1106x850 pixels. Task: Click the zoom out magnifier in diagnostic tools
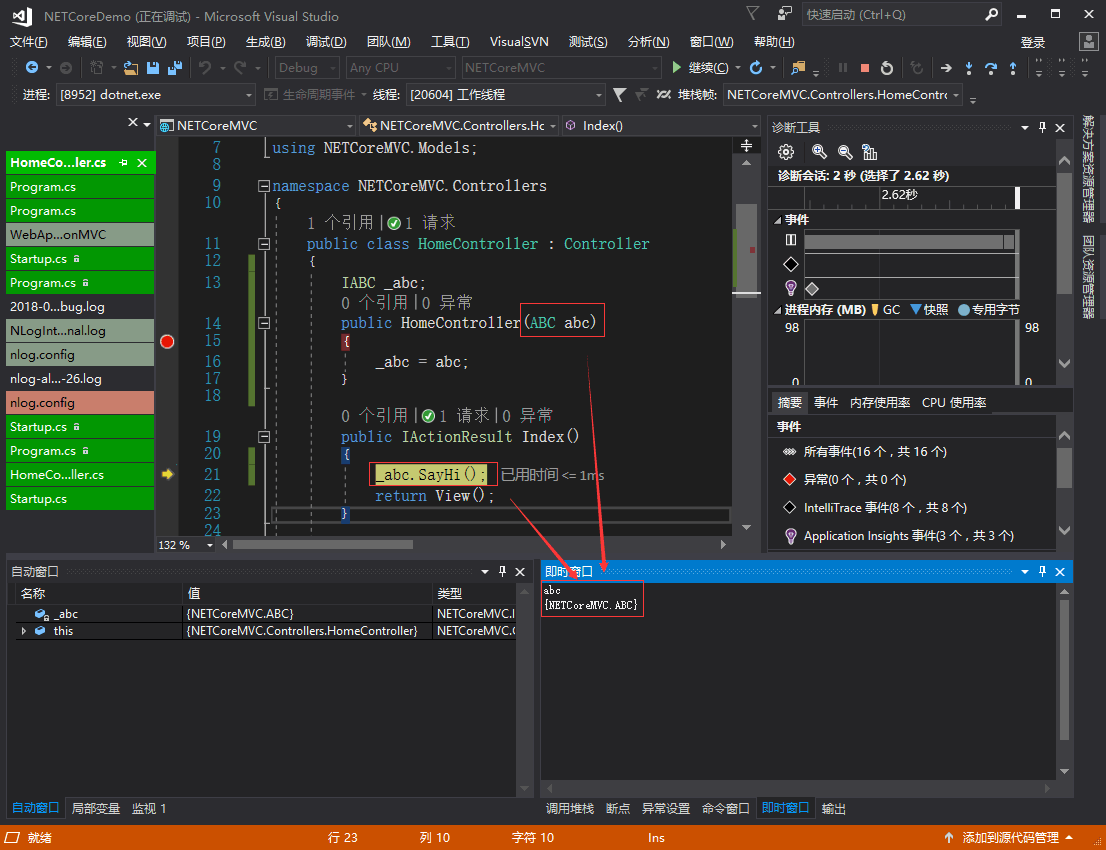[x=845, y=152]
